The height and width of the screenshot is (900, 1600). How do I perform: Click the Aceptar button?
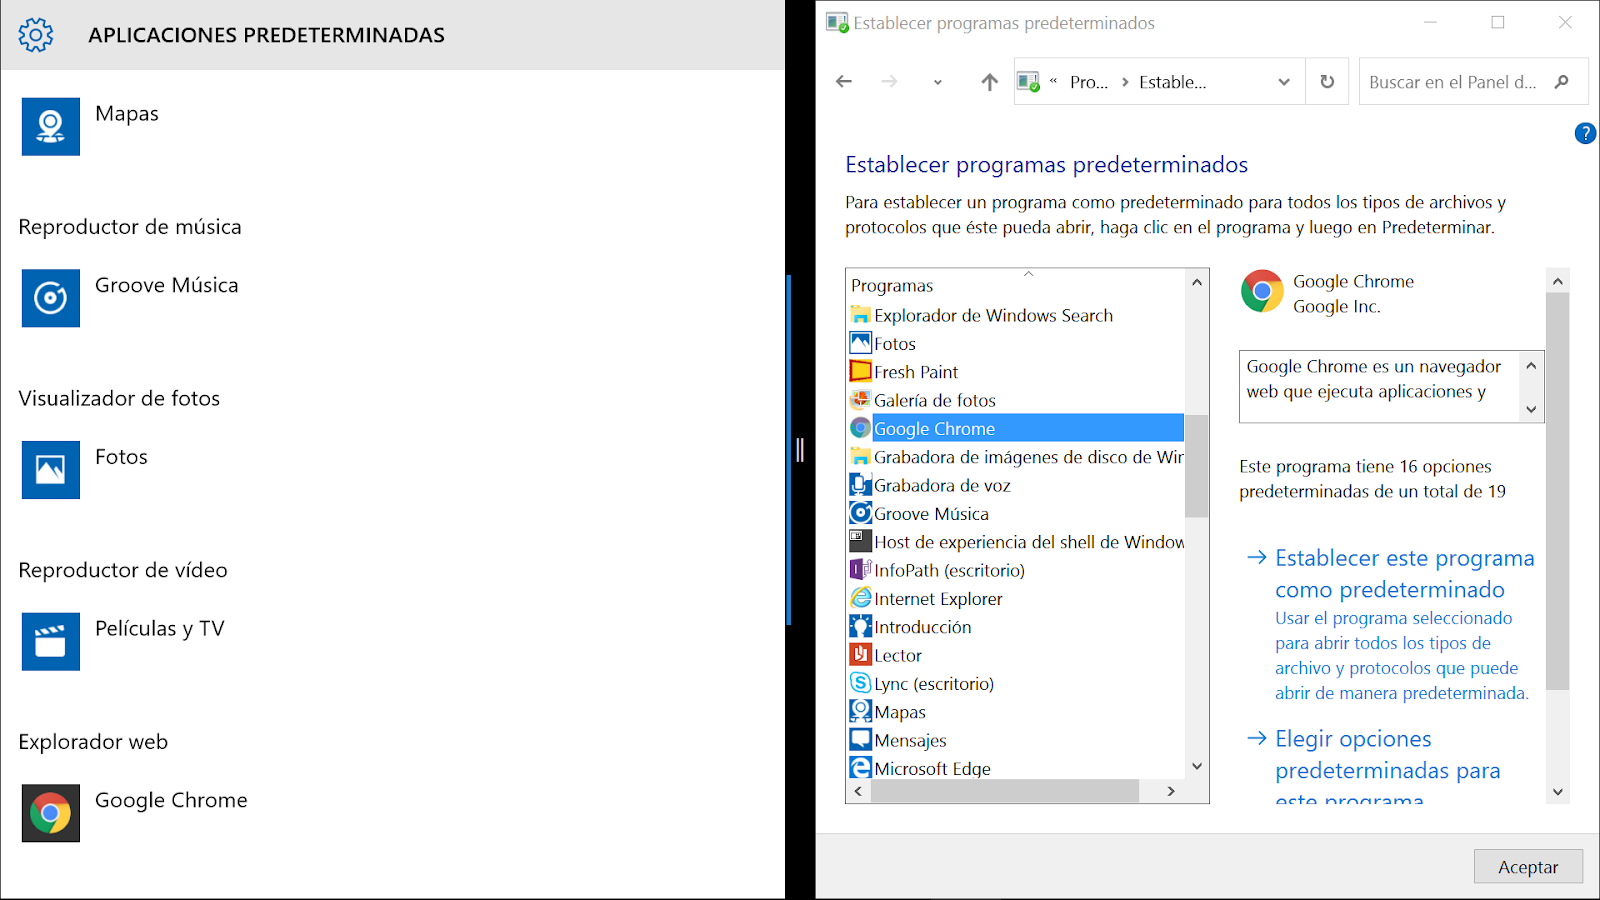coord(1528,867)
